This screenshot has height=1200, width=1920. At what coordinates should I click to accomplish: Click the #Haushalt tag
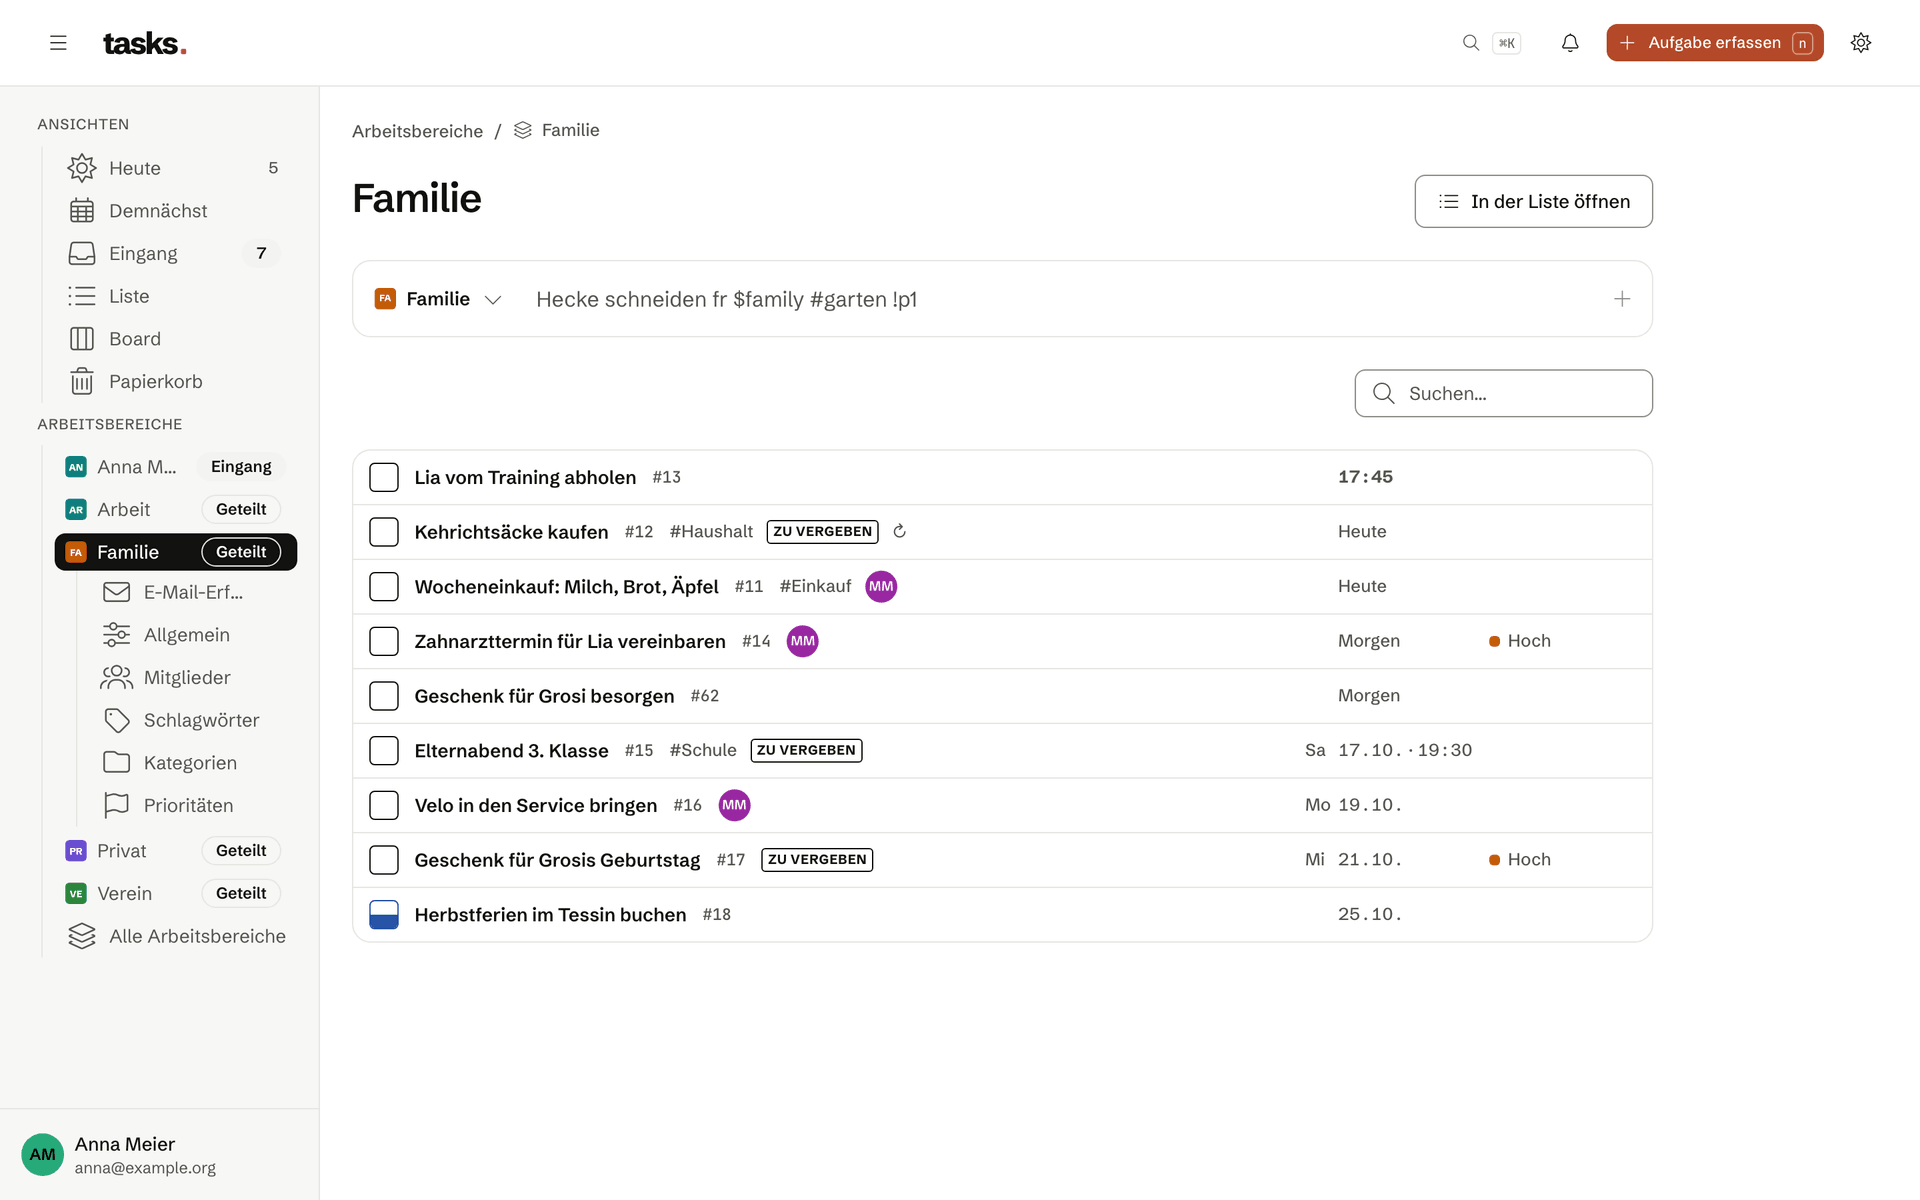tap(711, 531)
